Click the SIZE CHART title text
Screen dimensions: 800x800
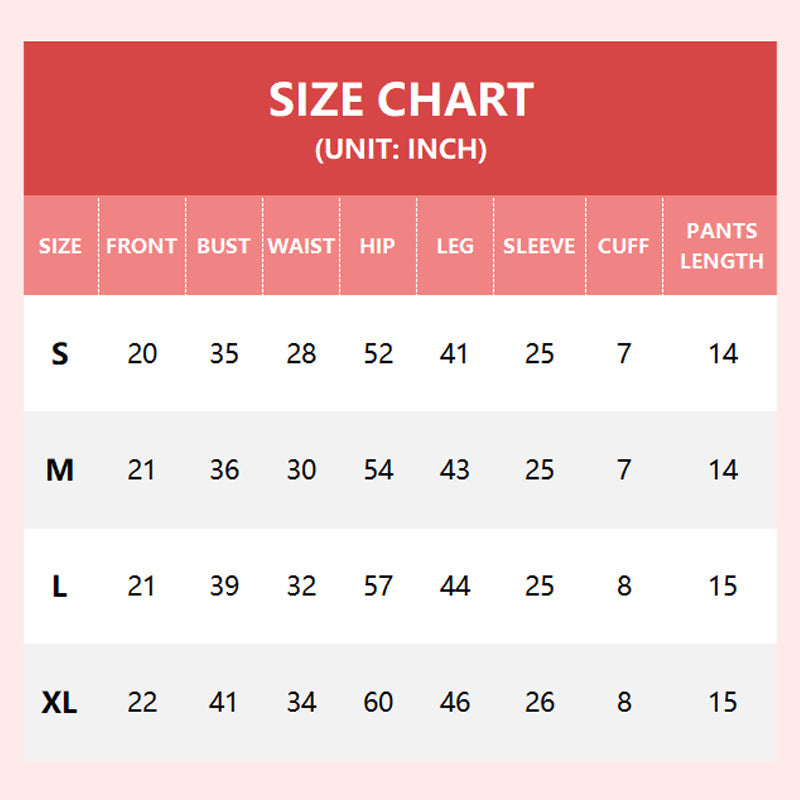[x=400, y=100]
